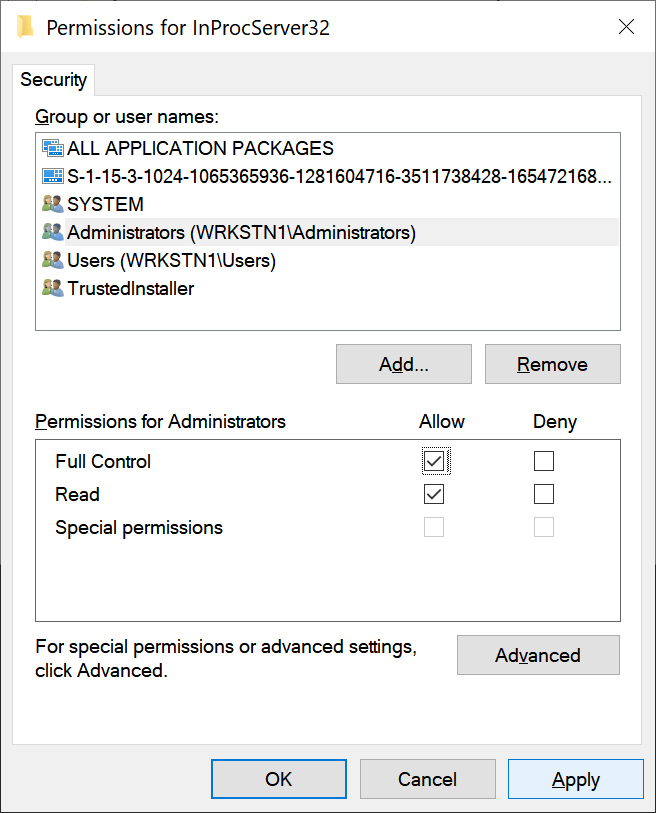Uncheck the Allow Read permission
This screenshot has height=813, width=656.
coord(434,494)
